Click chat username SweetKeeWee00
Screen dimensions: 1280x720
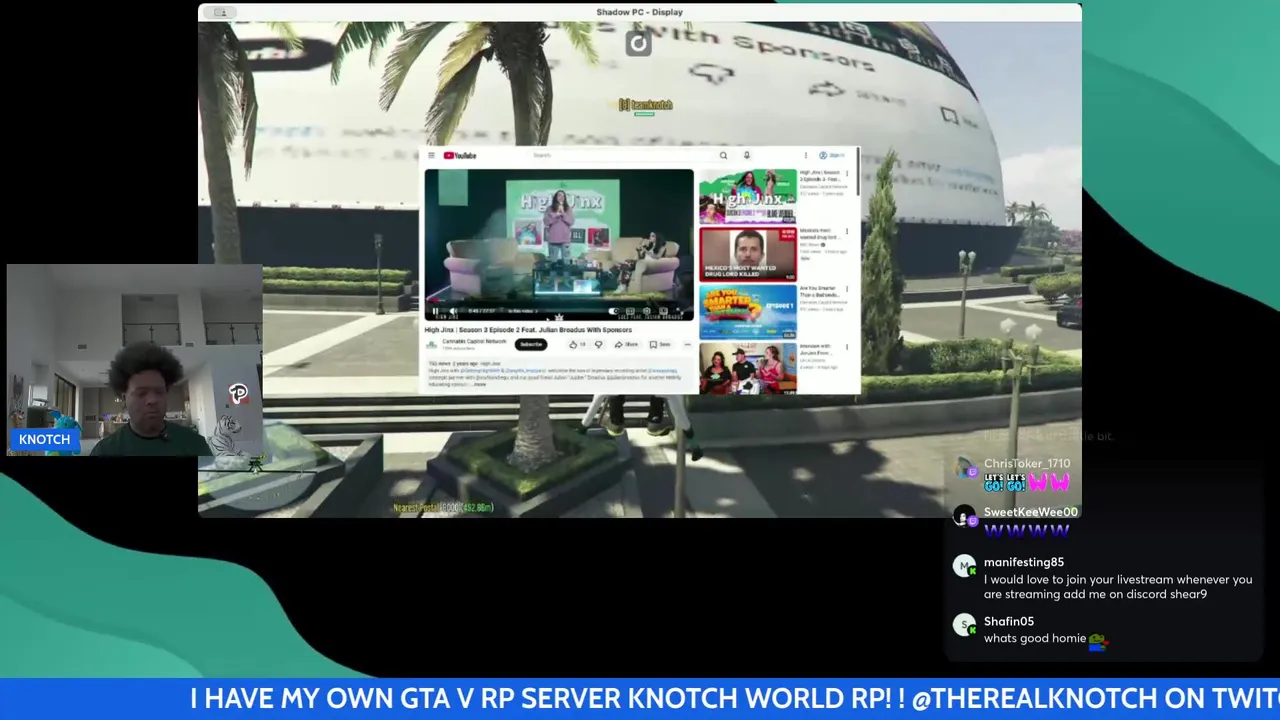(x=1031, y=512)
